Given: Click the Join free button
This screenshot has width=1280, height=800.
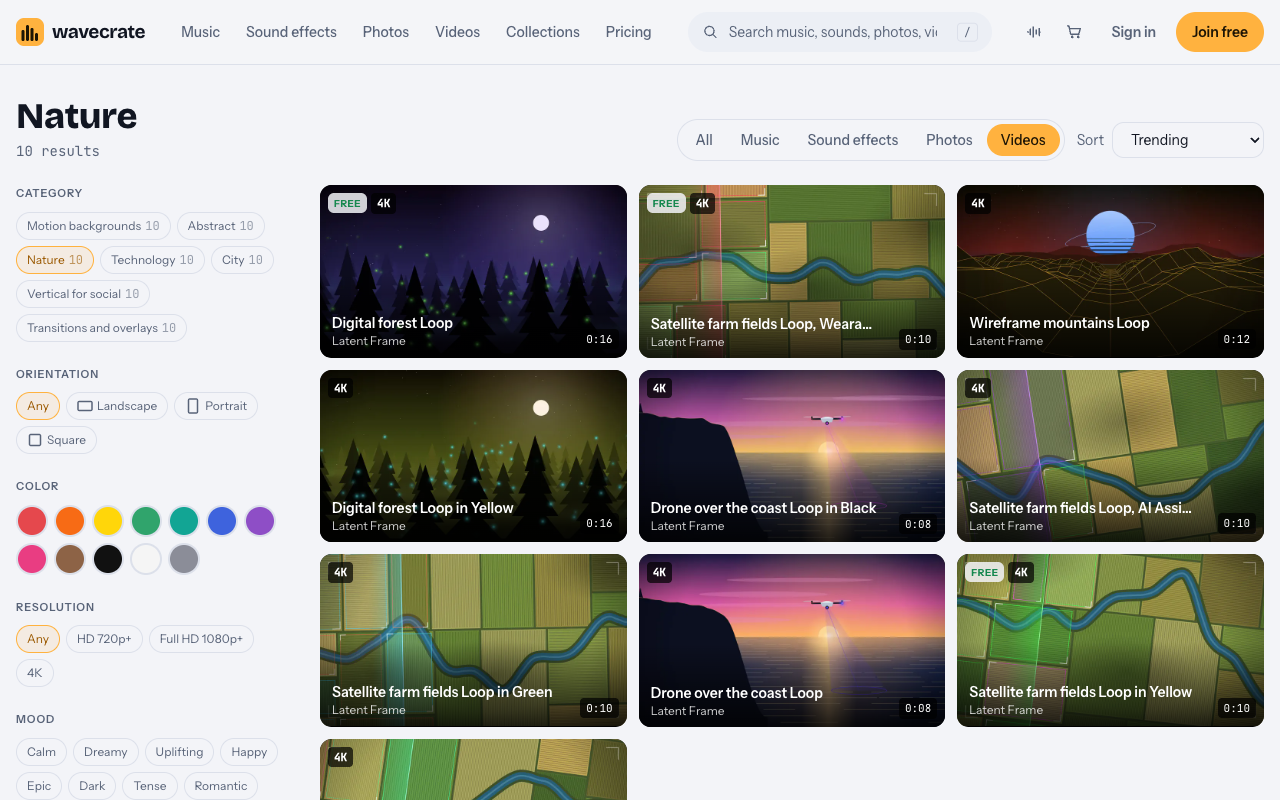Looking at the screenshot, I should 1220,32.
